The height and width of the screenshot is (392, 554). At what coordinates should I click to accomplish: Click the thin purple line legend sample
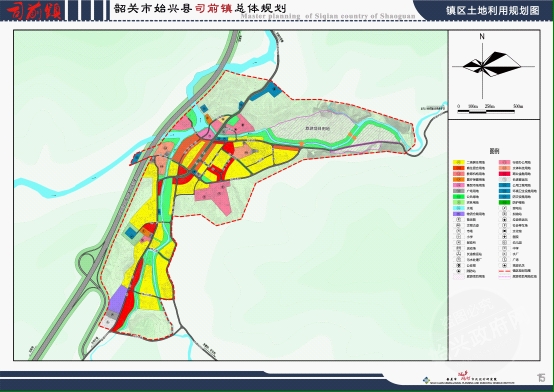click(x=504, y=276)
